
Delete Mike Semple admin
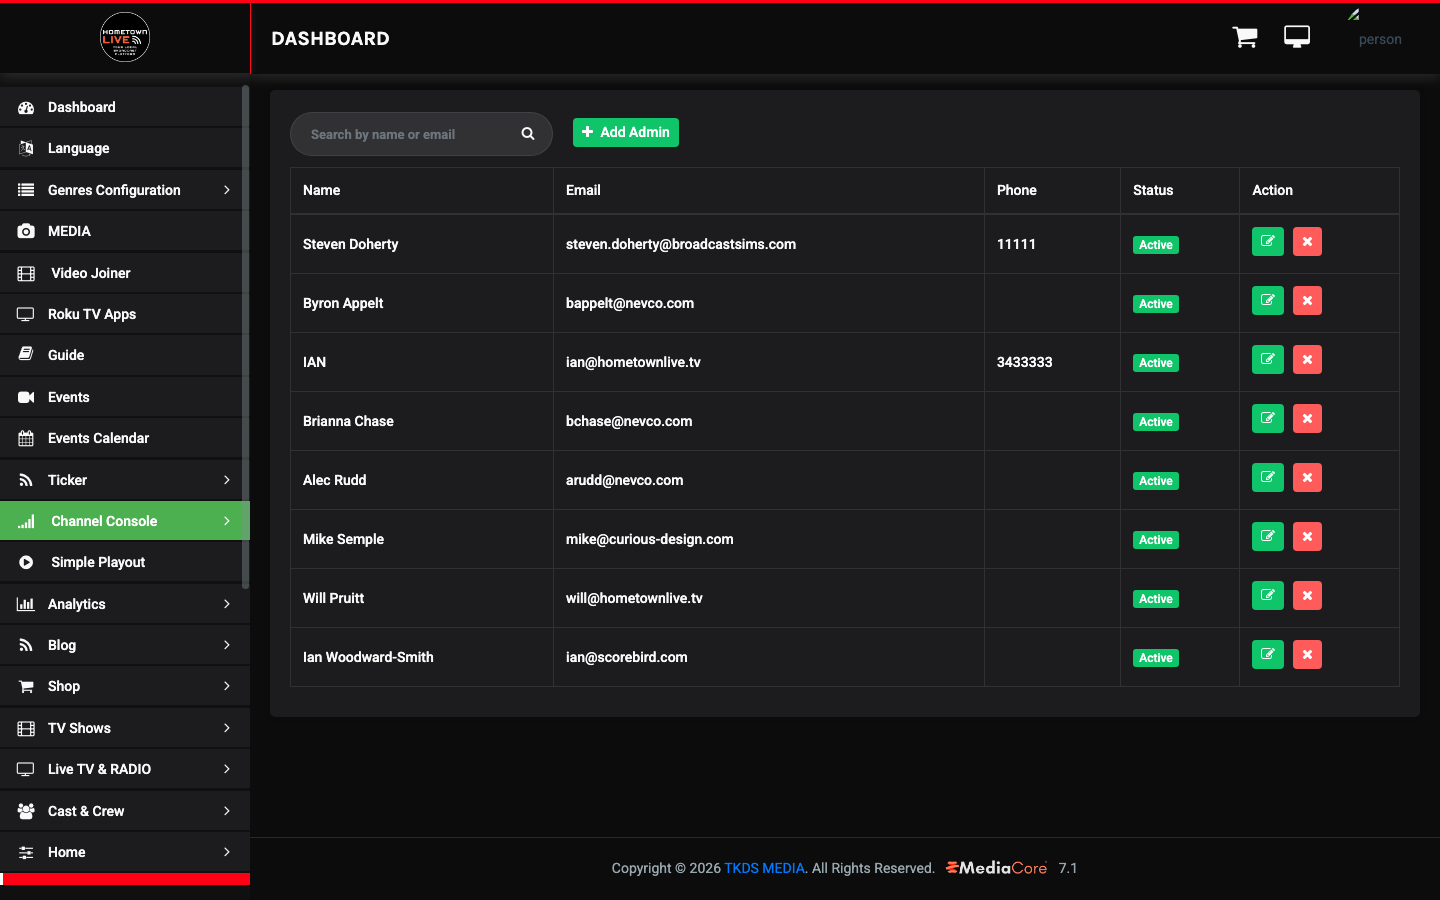click(1307, 537)
